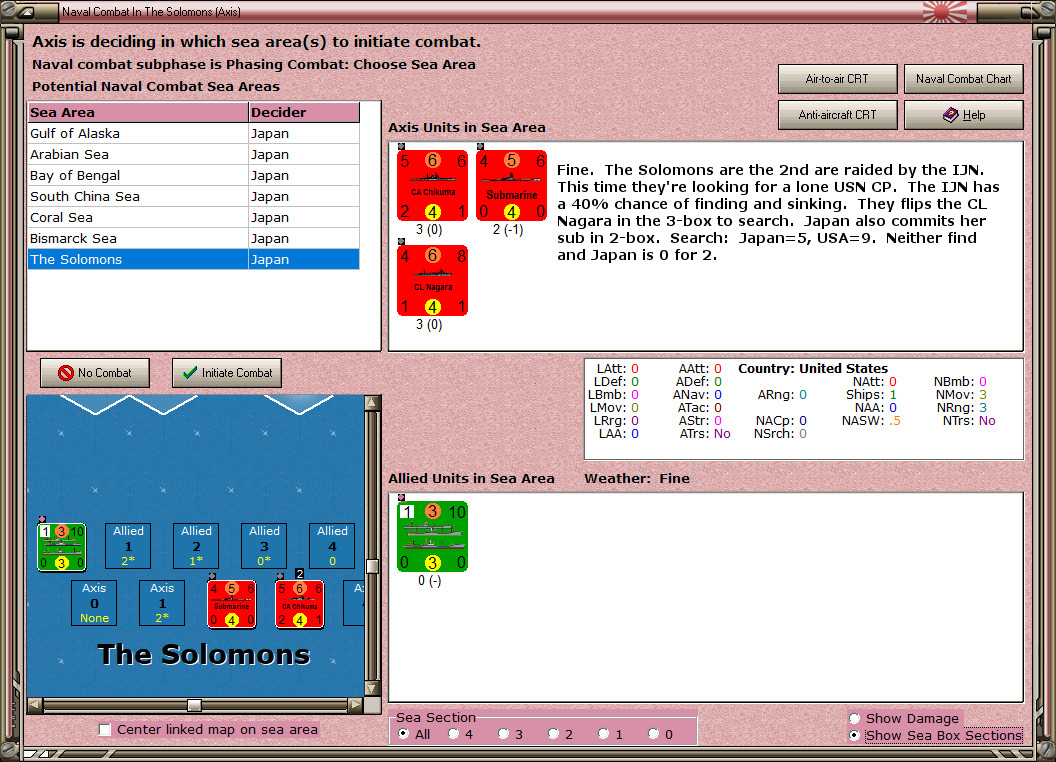The image size is (1056, 762).
Task: Open the Air-to-air CRT chart
Action: tap(837, 79)
